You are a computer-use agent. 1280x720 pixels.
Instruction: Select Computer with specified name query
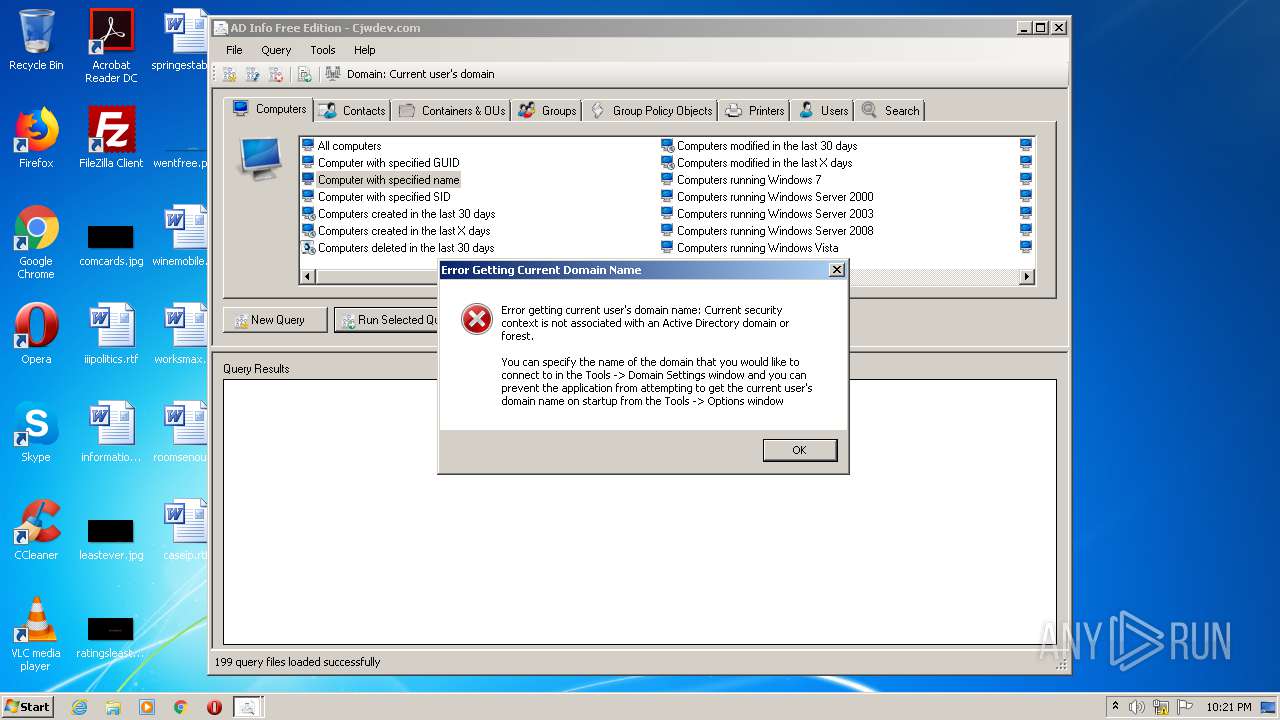pyautogui.click(x=380, y=180)
